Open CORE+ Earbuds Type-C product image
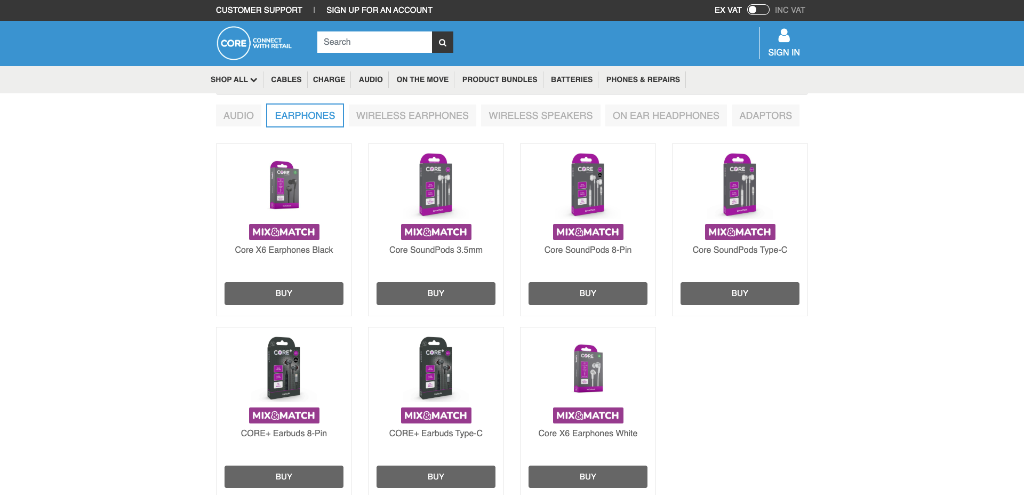The height and width of the screenshot is (495, 1024). (436, 369)
